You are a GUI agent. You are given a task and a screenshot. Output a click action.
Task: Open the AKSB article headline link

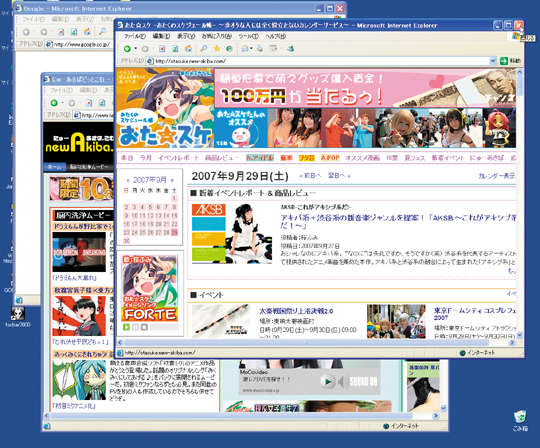pos(398,221)
